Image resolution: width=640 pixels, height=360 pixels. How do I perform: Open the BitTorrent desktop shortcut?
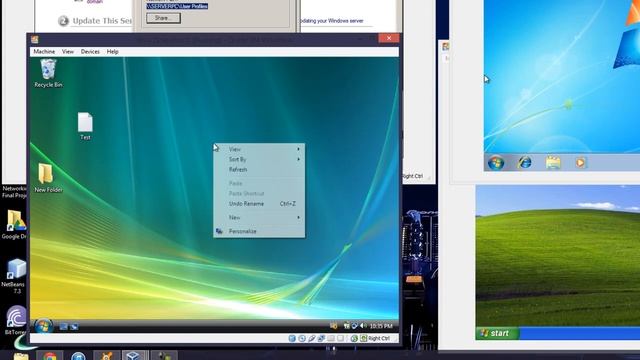coord(16,320)
